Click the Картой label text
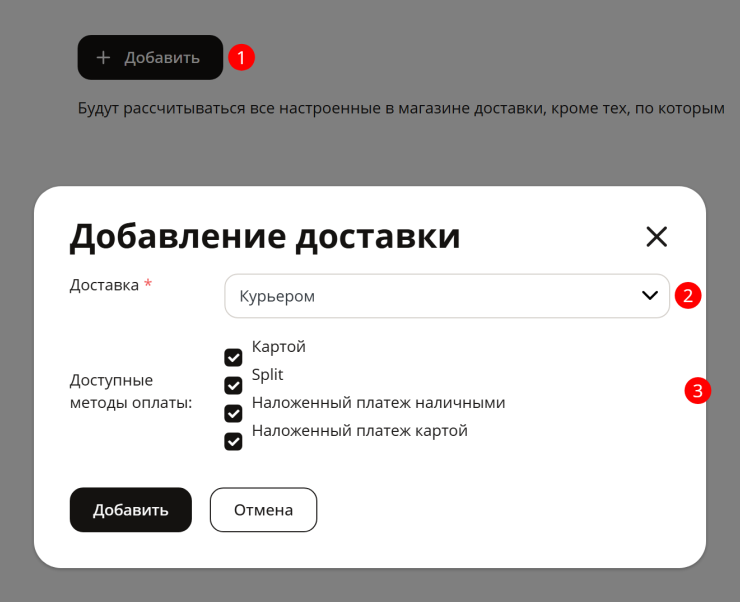This screenshot has height=602, width=740. pyautogui.click(x=278, y=347)
